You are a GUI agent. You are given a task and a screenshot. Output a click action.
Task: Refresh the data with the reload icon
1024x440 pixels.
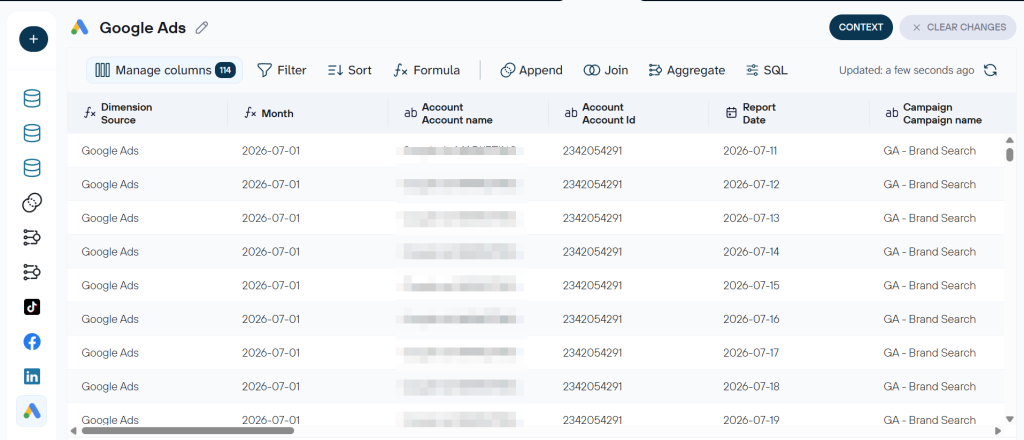pyautogui.click(x=990, y=71)
